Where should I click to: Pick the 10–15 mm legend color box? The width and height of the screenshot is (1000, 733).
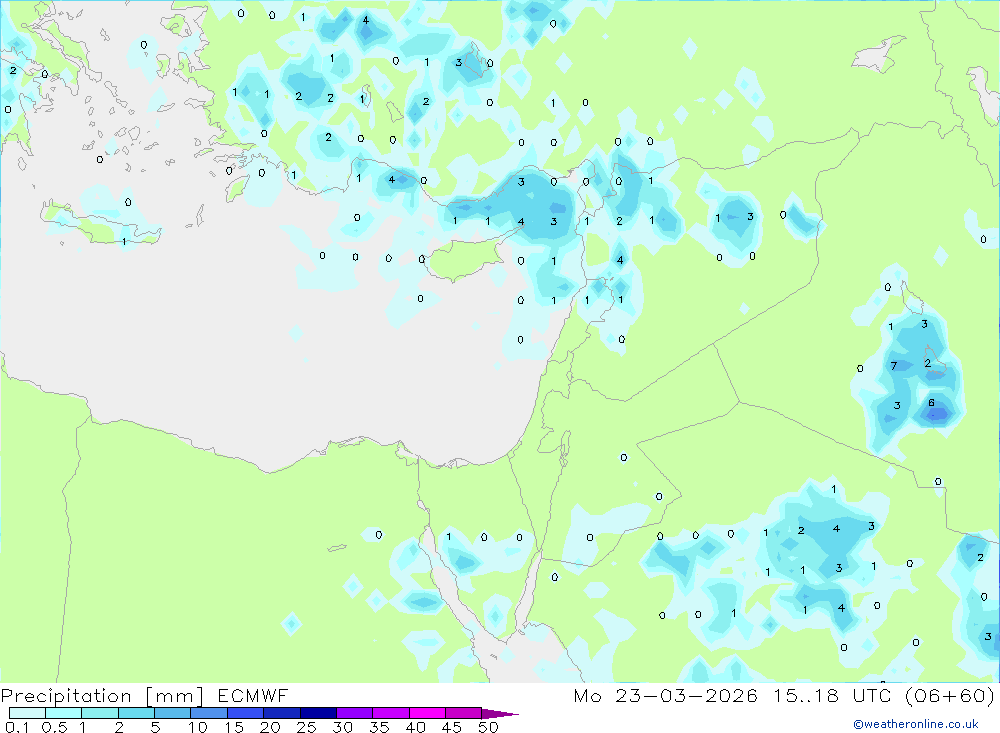209,713
